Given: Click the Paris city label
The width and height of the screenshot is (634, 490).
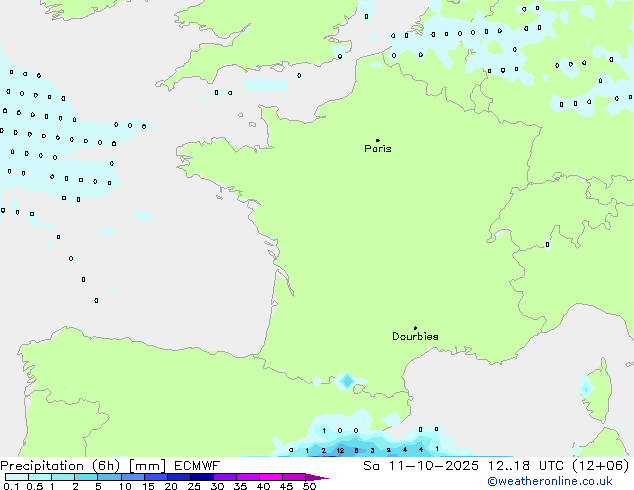Looking at the screenshot, I should pyautogui.click(x=378, y=149).
